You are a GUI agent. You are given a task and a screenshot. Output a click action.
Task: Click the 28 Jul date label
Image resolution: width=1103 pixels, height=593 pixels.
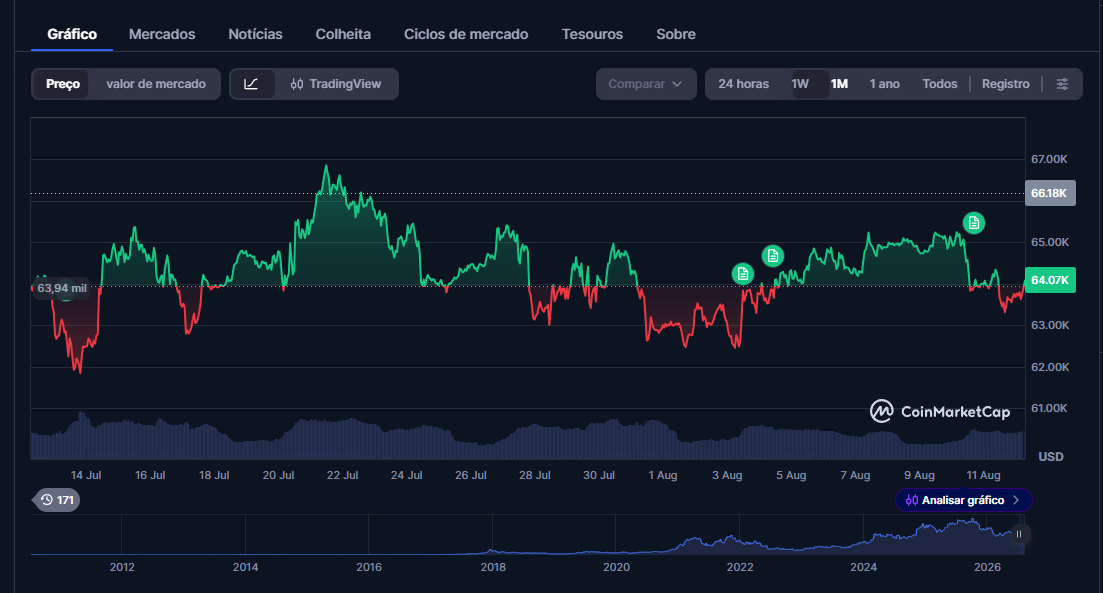point(535,476)
